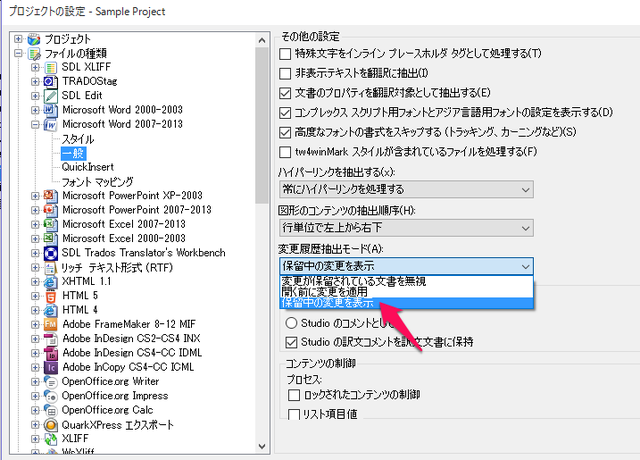Select the TRADOStag file type icon
This screenshot has height=460, width=640.
51,82
